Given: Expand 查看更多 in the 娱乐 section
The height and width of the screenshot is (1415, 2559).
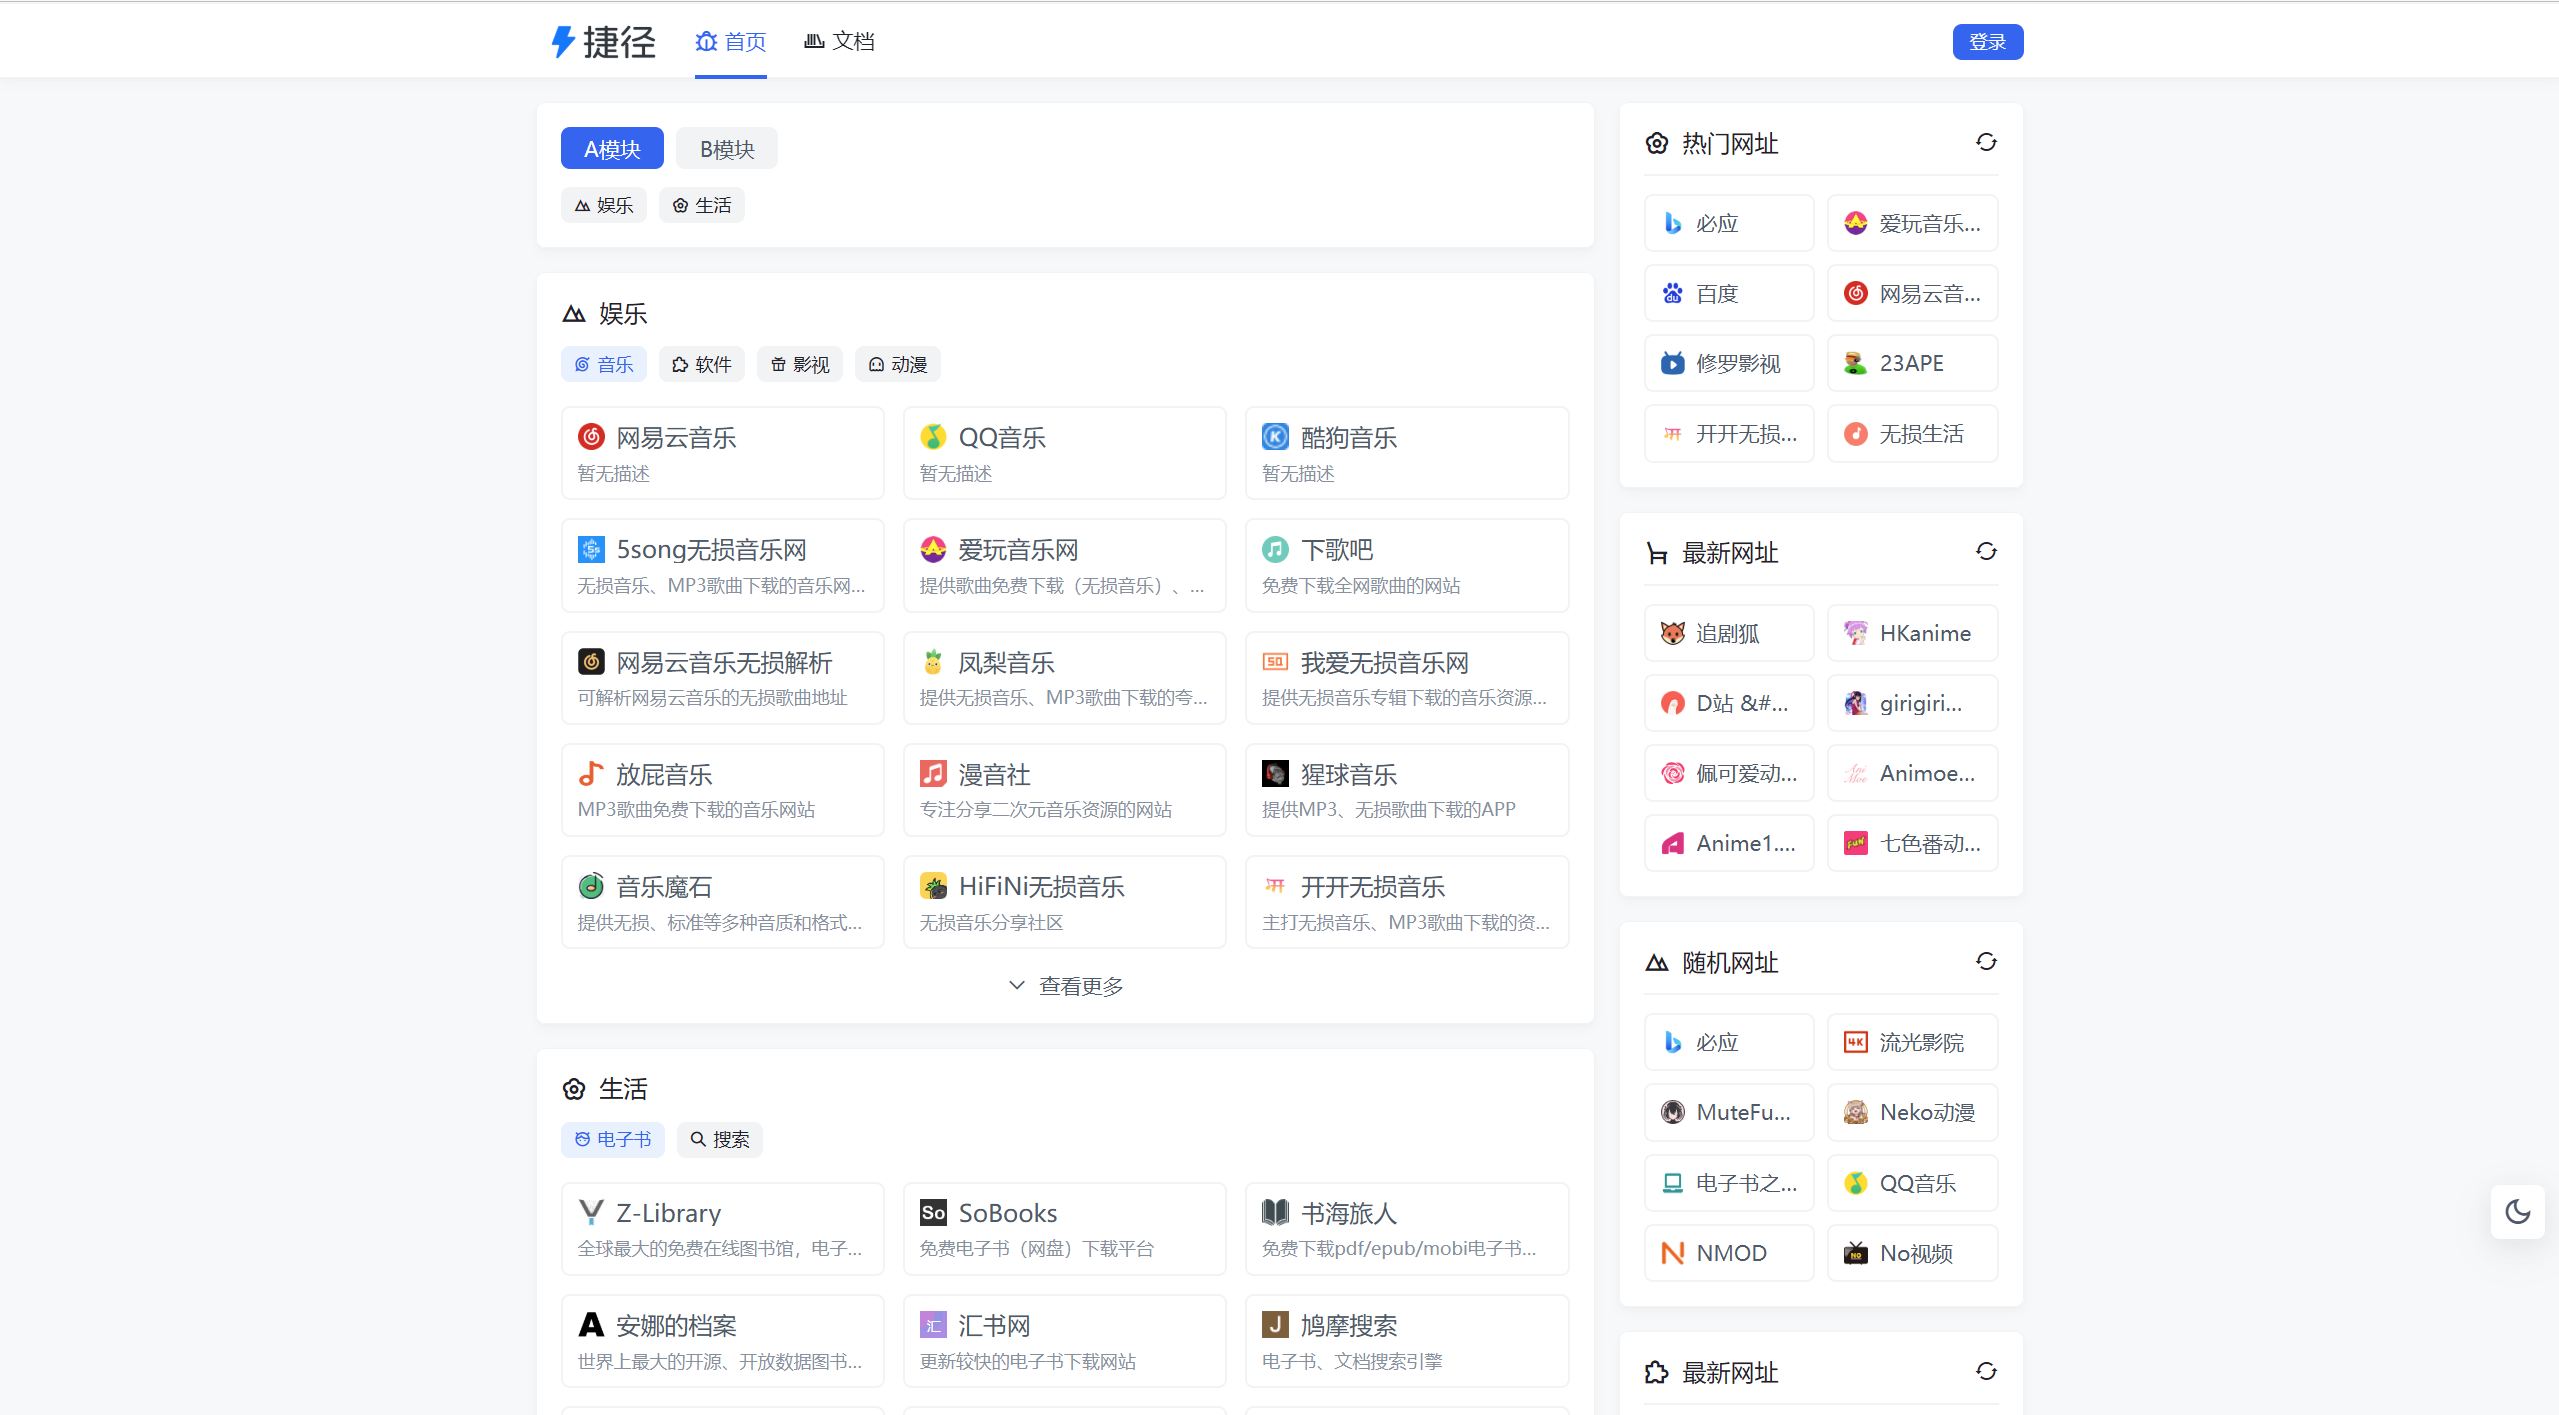Looking at the screenshot, I should pyautogui.click(x=1065, y=986).
